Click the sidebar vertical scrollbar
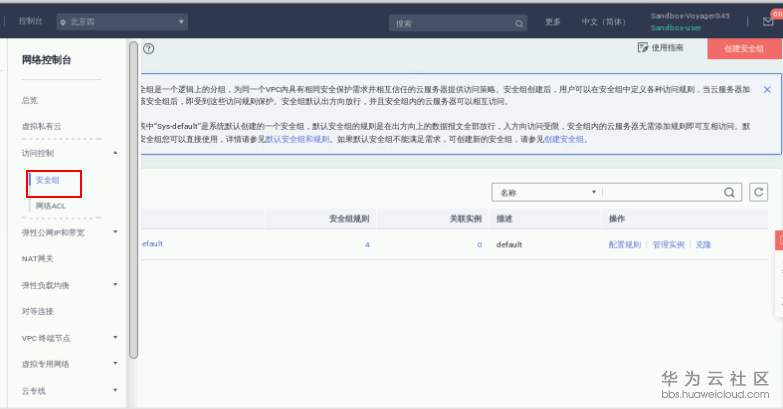Screen dimensions: 783x409 pos(133,200)
